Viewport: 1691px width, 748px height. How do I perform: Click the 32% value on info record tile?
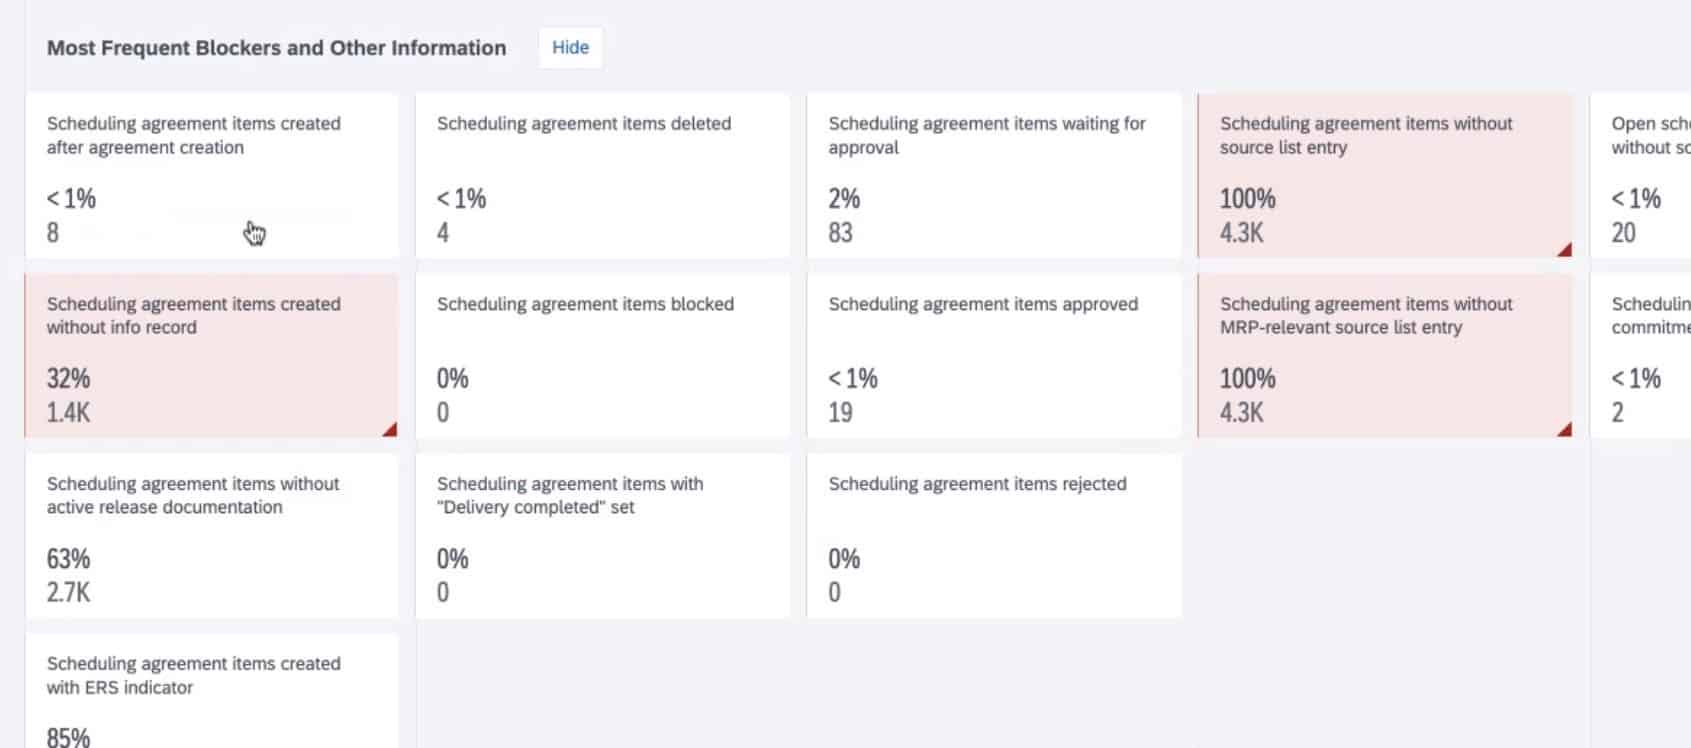[68, 378]
